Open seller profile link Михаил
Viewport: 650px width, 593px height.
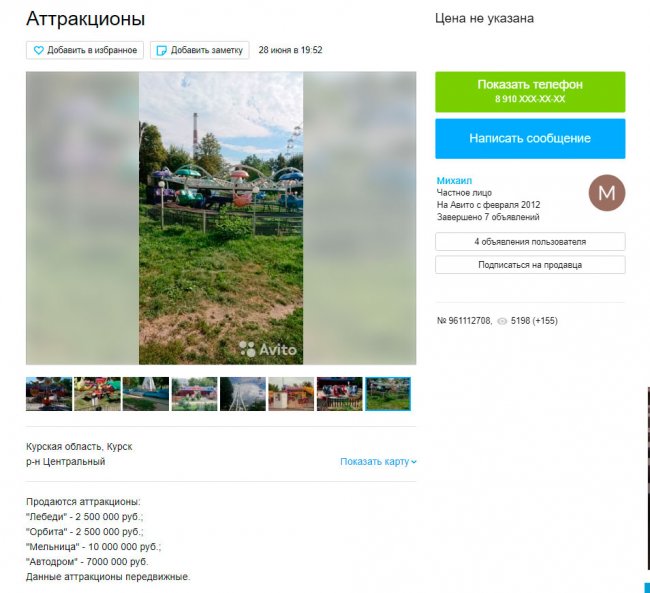[454, 180]
